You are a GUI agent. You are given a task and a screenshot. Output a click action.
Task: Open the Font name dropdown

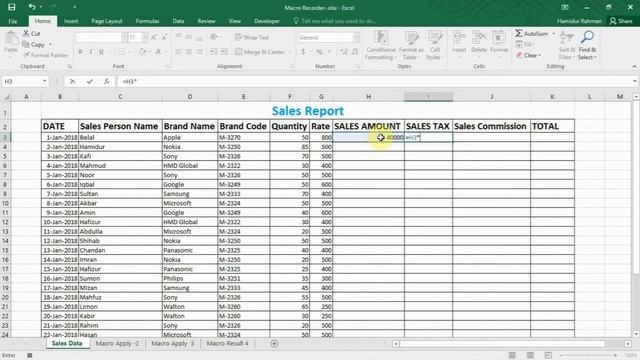[x=124, y=38]
